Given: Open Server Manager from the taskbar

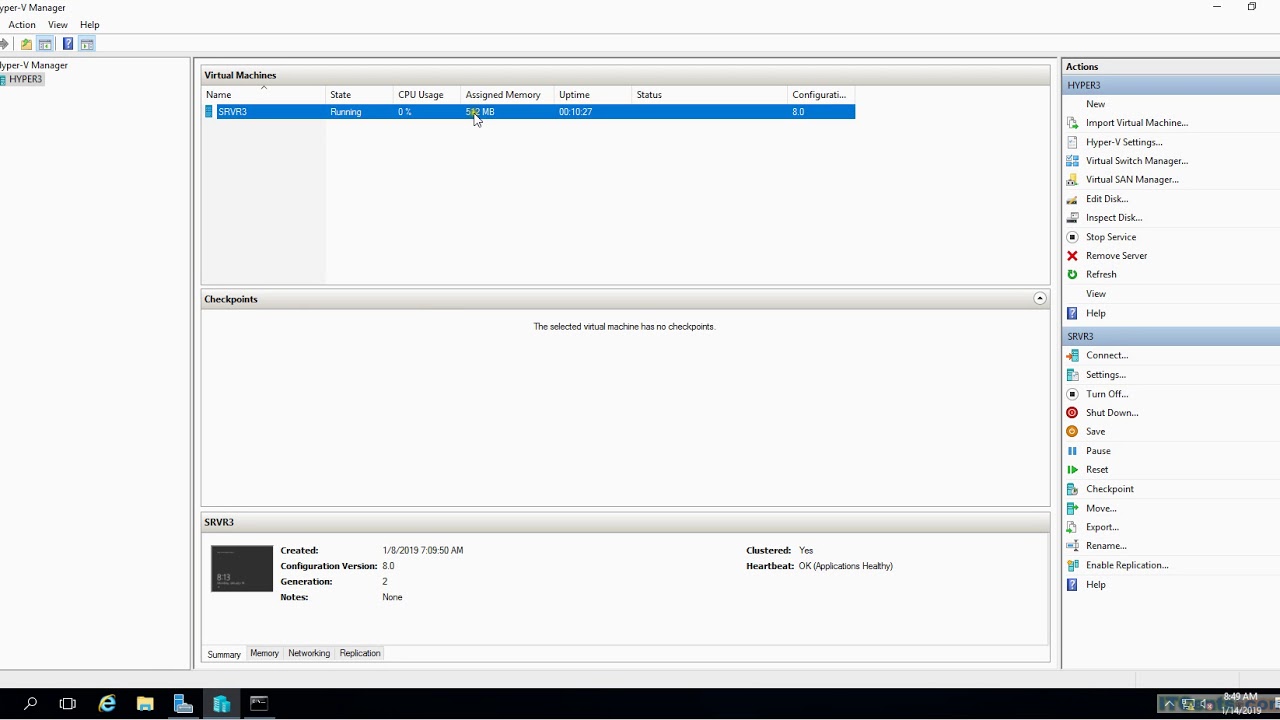Looking at the screenshot, I should pyautogui.click(x=183, y=704).
